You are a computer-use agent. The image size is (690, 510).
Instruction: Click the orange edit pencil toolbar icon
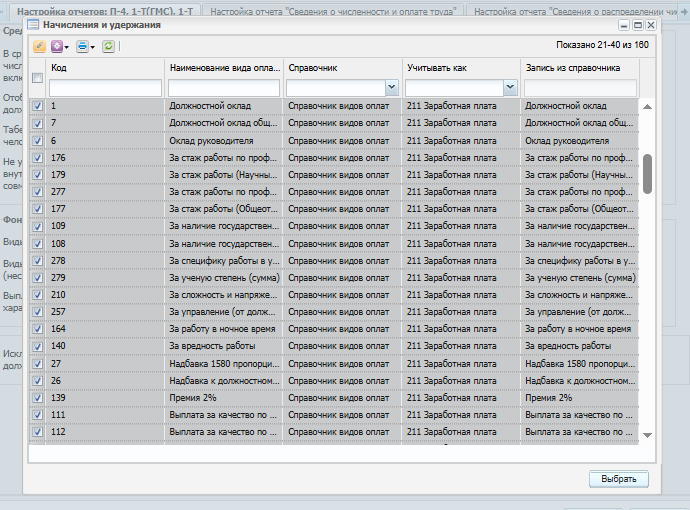pyautogui.click(x=39, y=46)
